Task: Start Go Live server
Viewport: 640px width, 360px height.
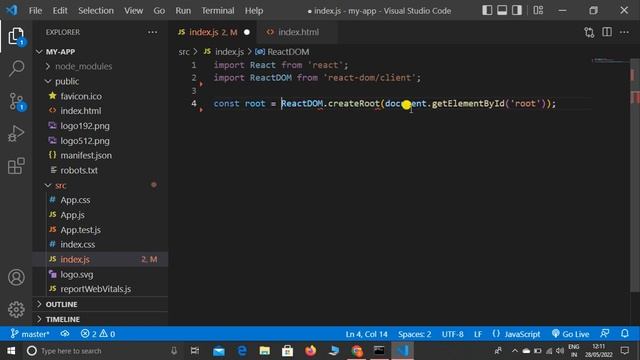Action: [570, 334]
